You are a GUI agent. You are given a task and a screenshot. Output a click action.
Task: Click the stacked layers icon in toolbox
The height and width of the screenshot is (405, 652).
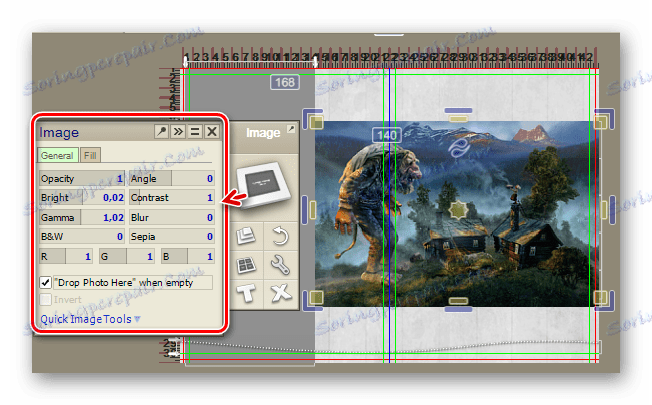click(x=246, y=236)
